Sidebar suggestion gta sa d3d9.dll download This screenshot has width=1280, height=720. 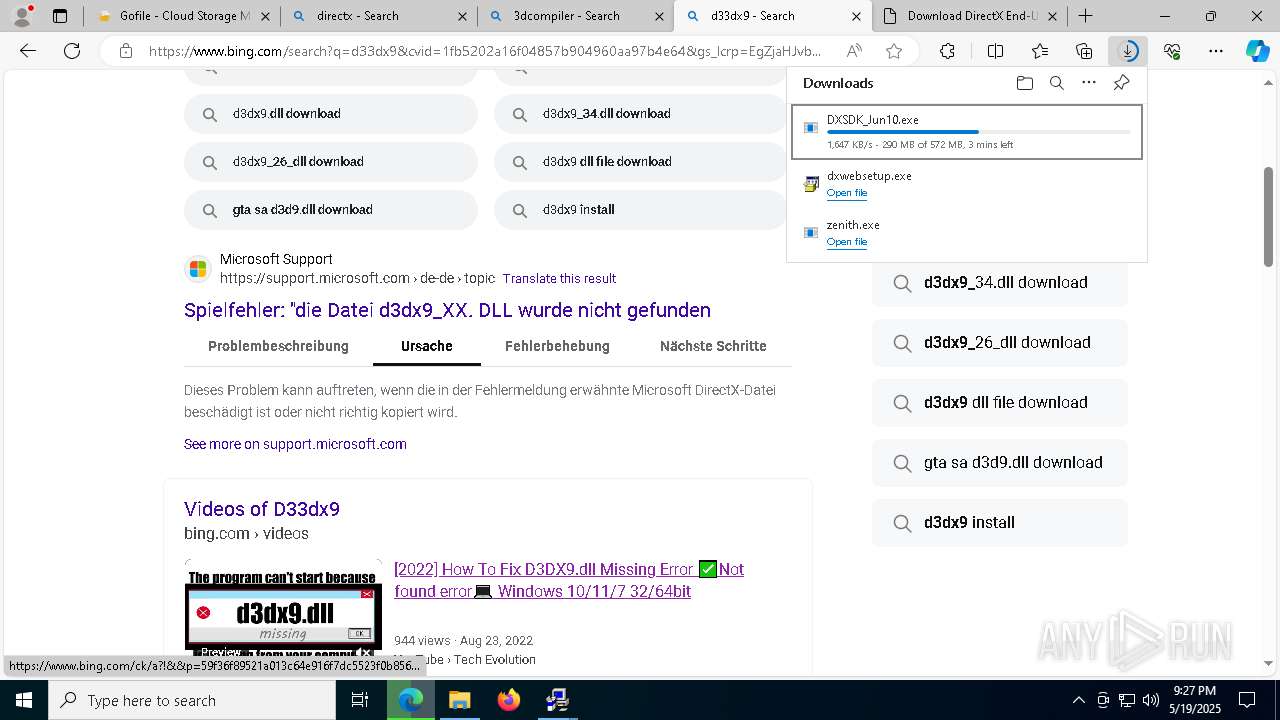coord(1000,463)
